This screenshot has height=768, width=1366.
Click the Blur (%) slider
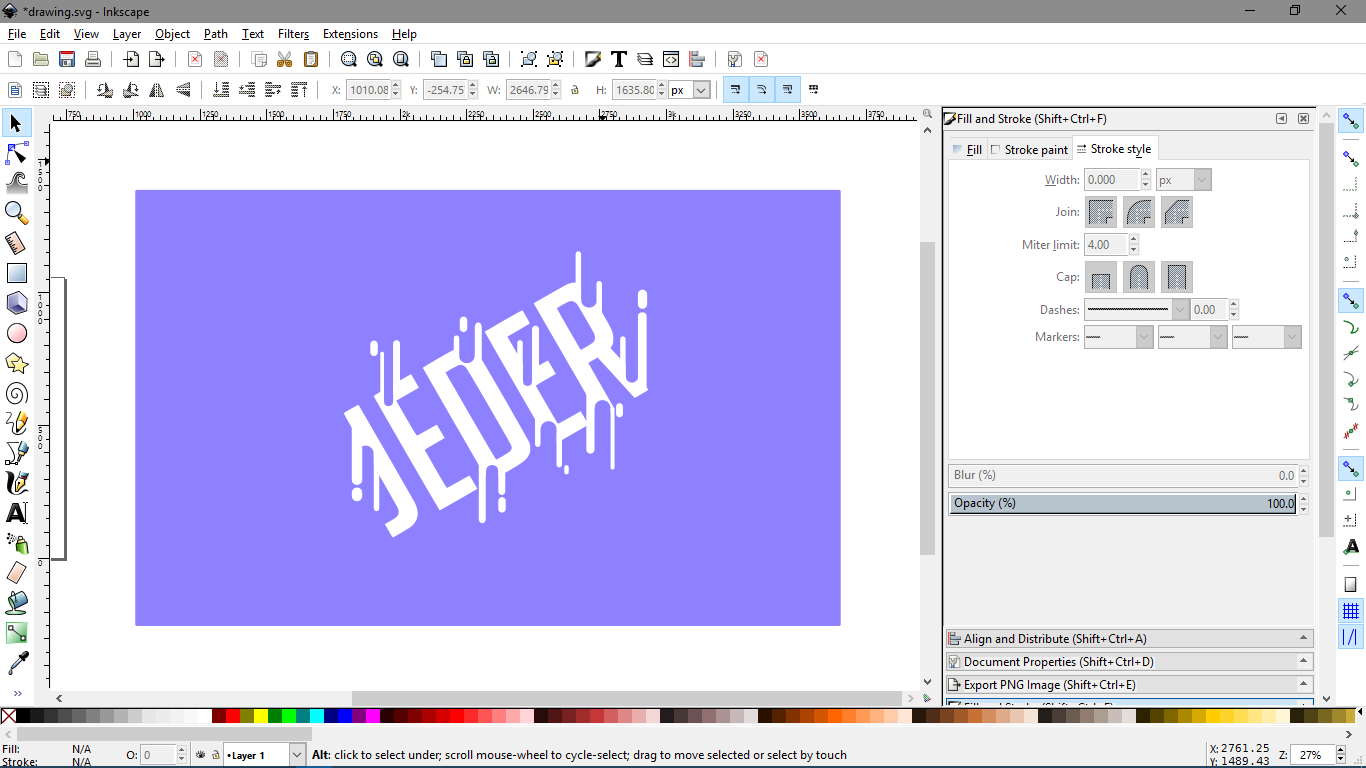click(x=1123, y=475)
